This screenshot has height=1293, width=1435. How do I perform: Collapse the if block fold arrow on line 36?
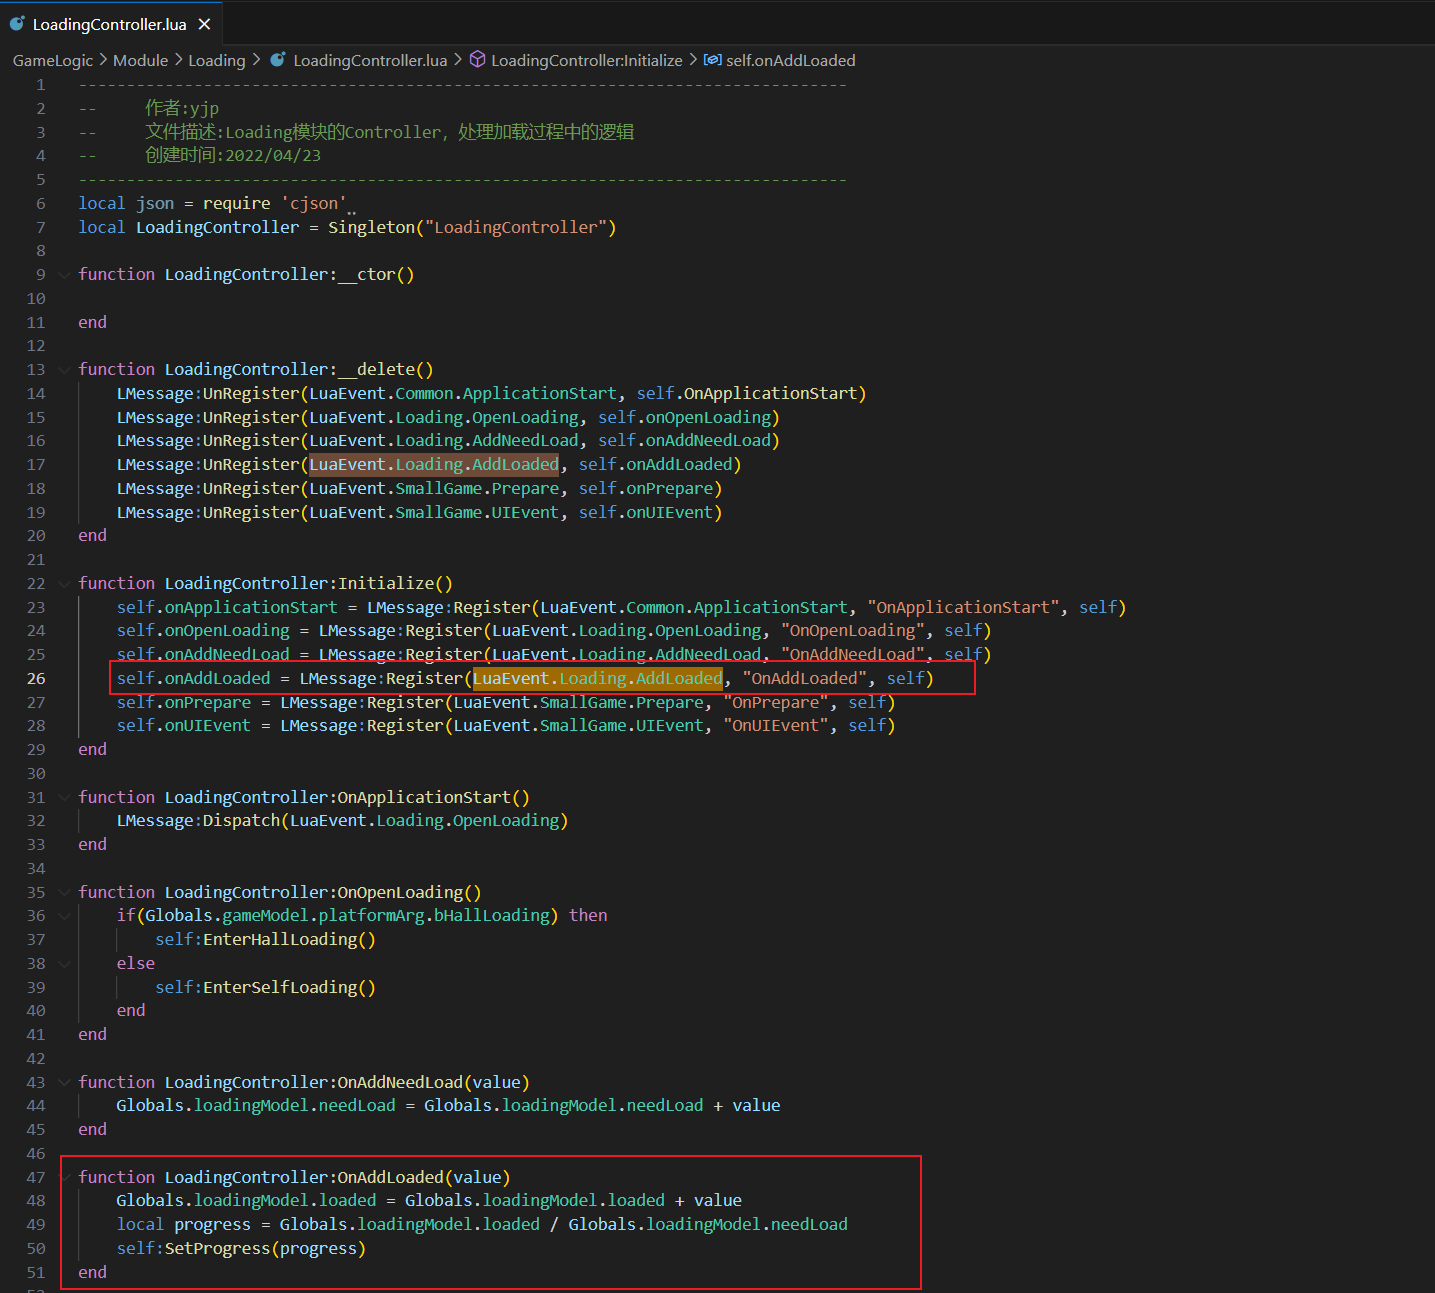click(65, 915)
